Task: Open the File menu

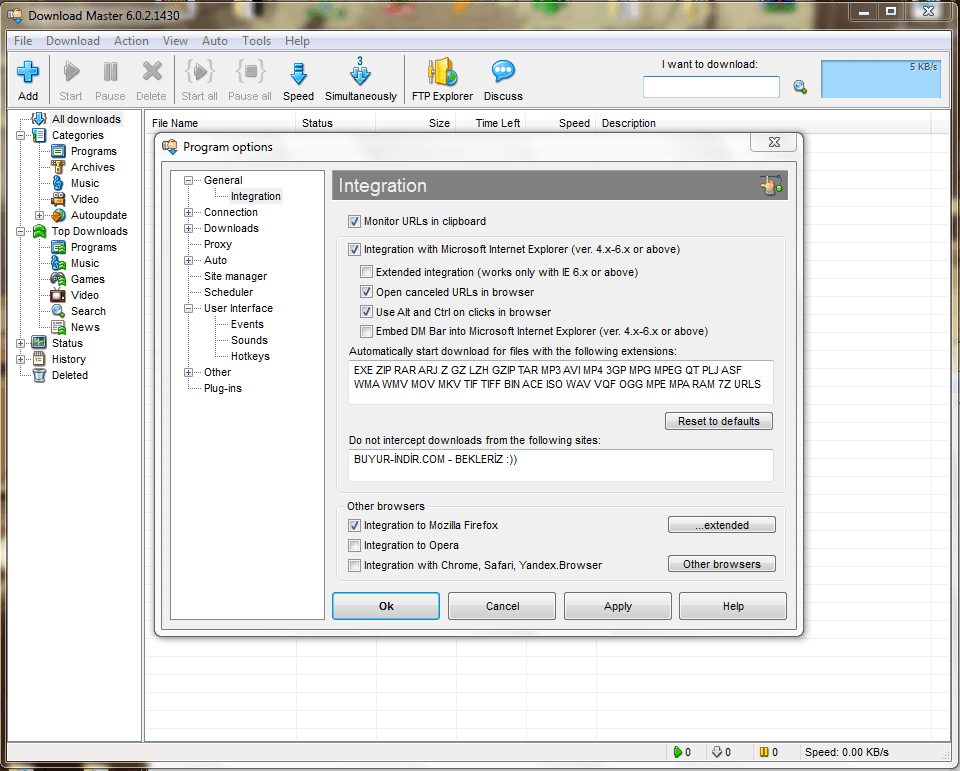Action: pyautogui.click(x=23, y=40)
